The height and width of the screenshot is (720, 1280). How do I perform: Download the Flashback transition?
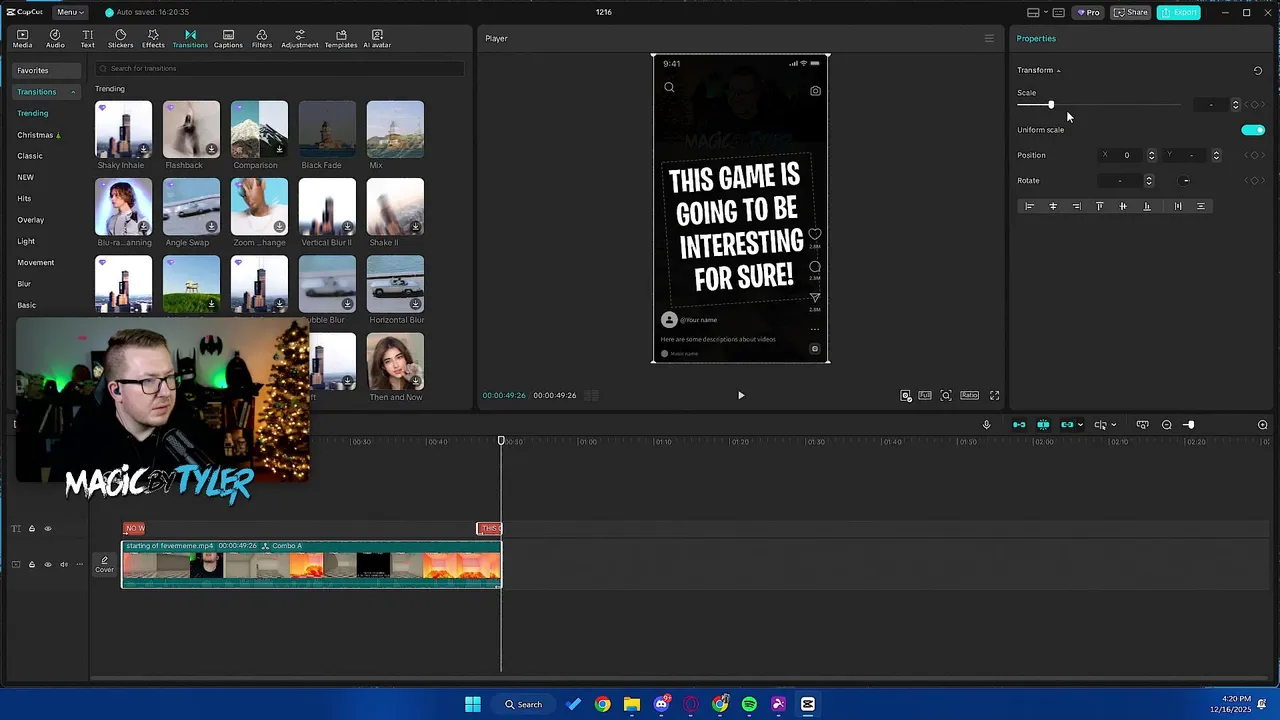point(211,149)
